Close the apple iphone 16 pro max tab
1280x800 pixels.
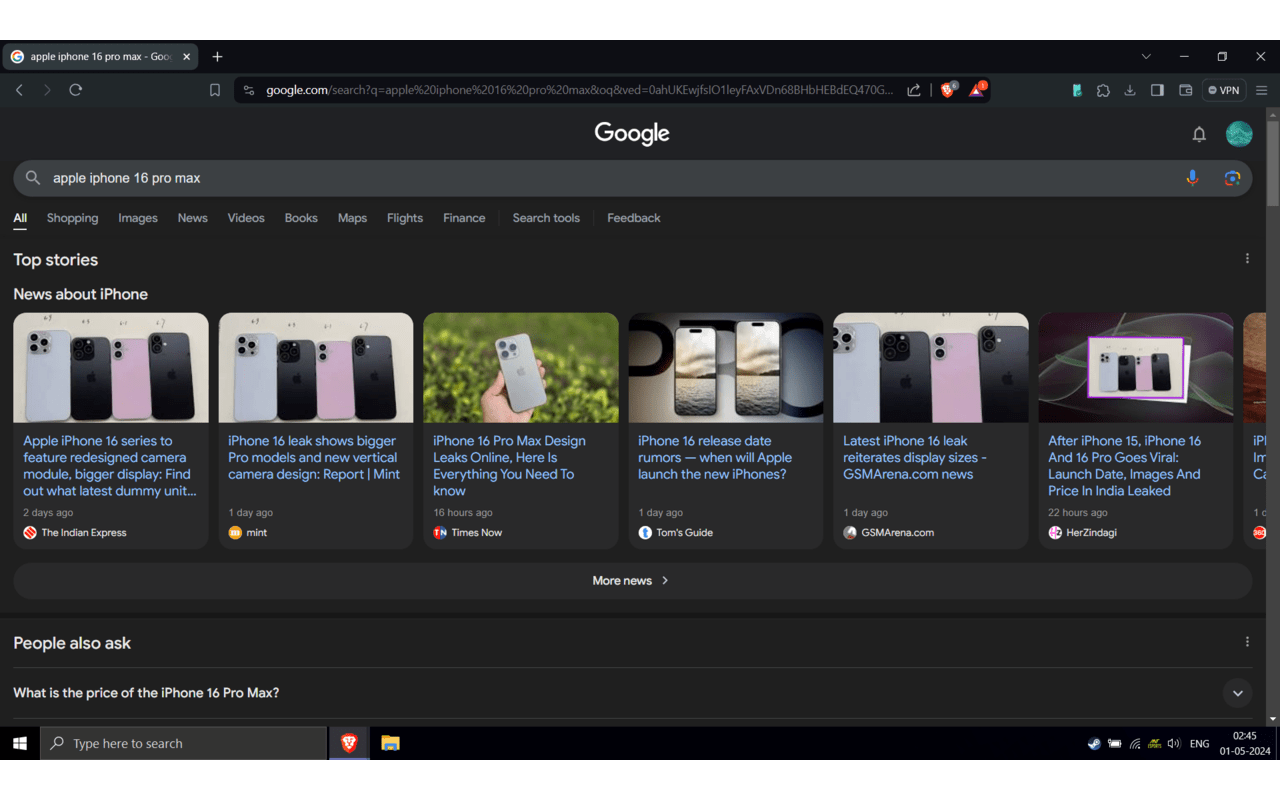[186, 57]
